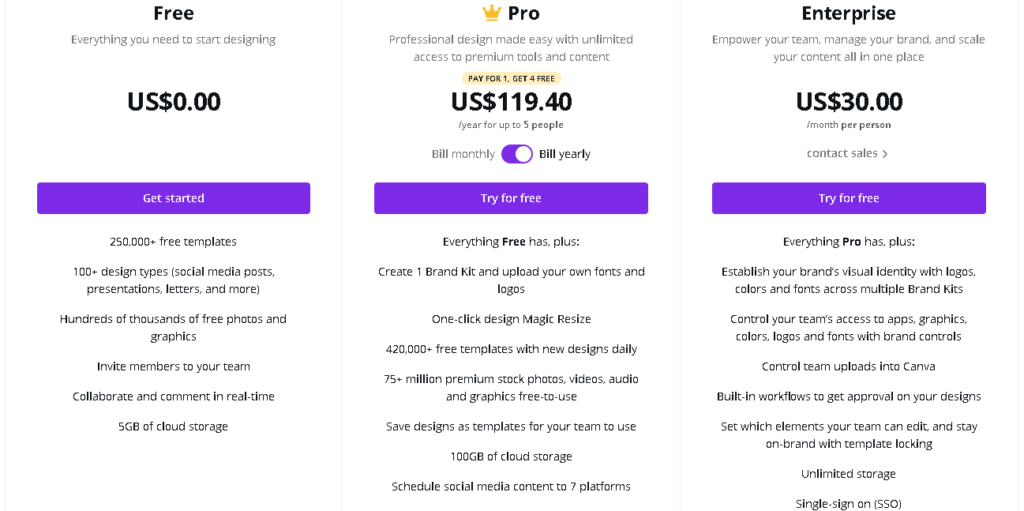Click the Get started button on Free plan

[174, 198]
